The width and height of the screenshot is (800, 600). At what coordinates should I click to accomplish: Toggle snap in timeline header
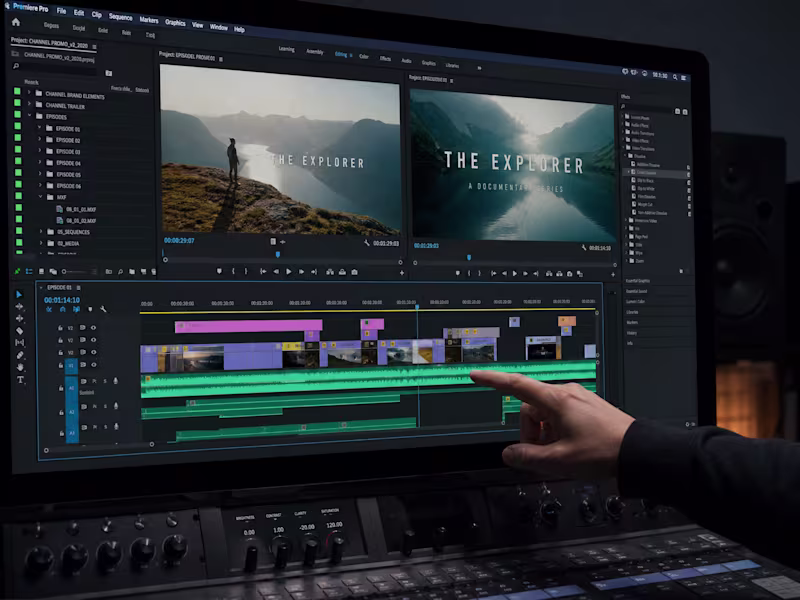63,309
